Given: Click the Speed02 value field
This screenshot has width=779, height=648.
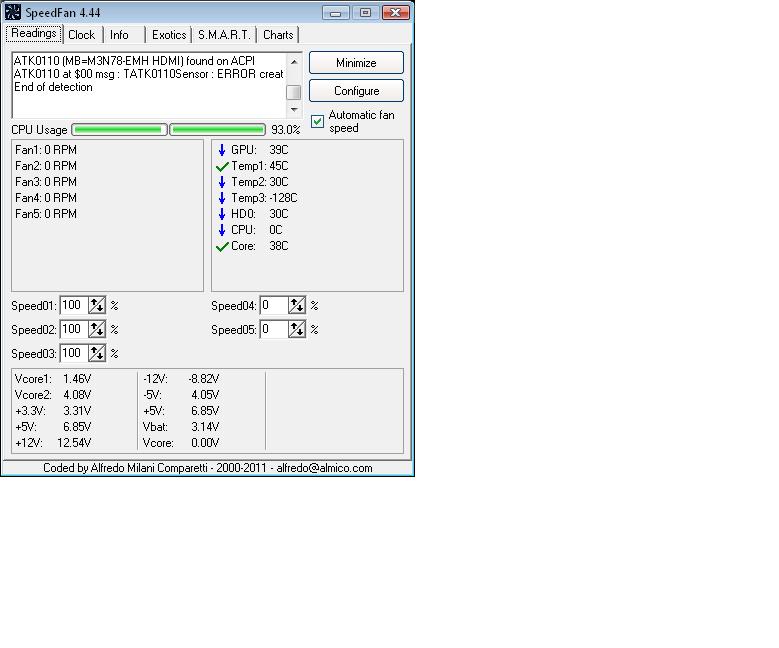Looking at the screenshot, I should (x=74, y=329).
